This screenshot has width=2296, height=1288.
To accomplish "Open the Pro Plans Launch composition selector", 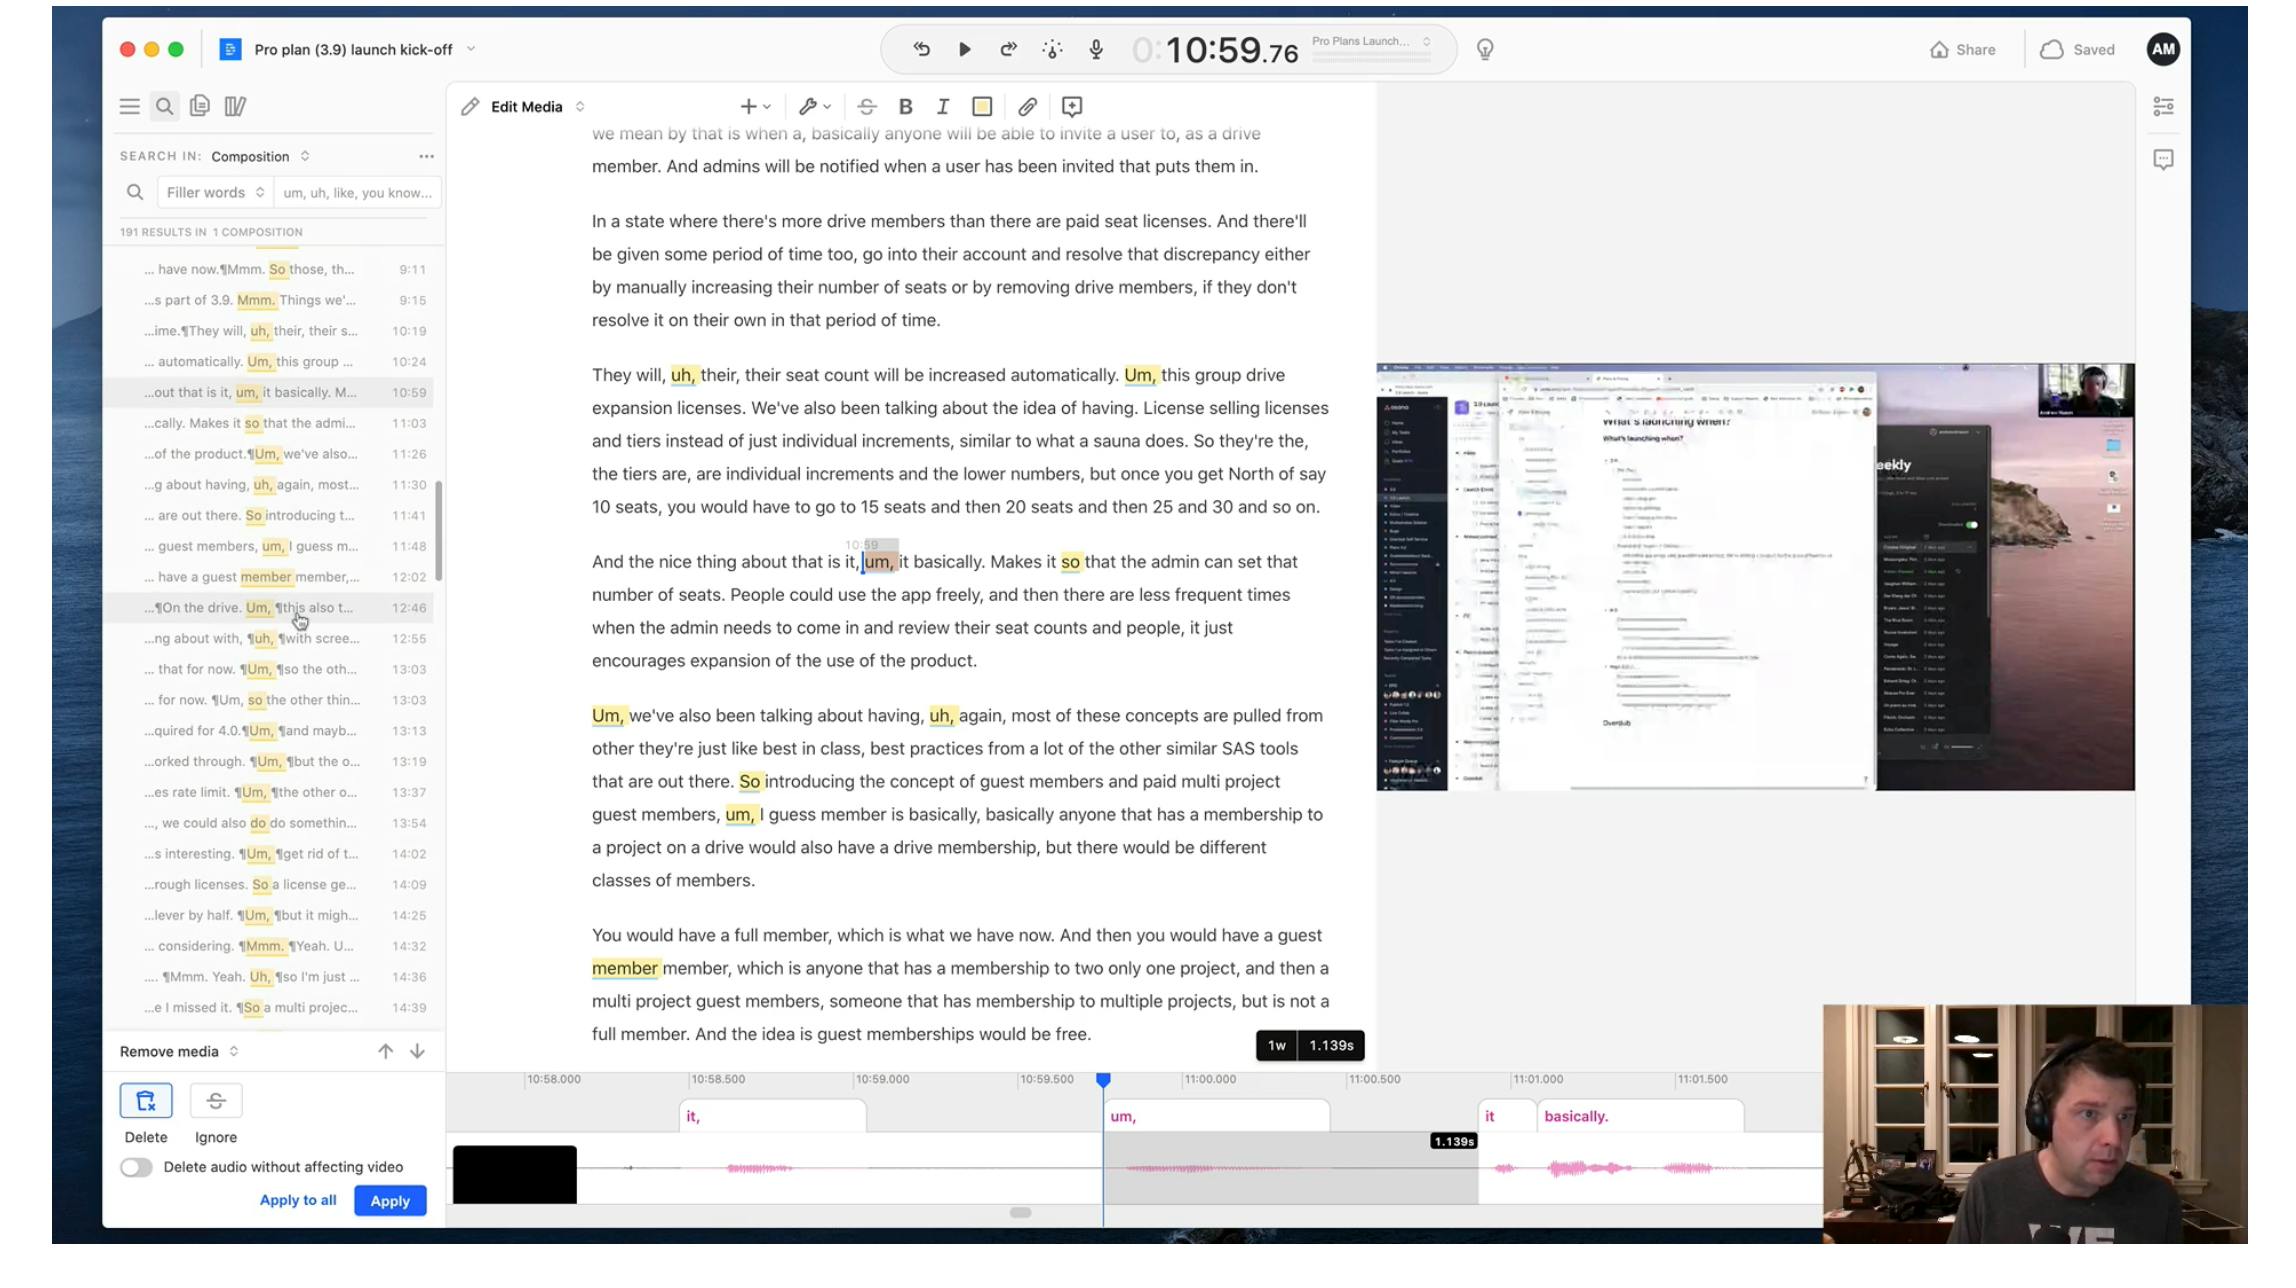I will pyautogui.click(x=1371, y=42).
